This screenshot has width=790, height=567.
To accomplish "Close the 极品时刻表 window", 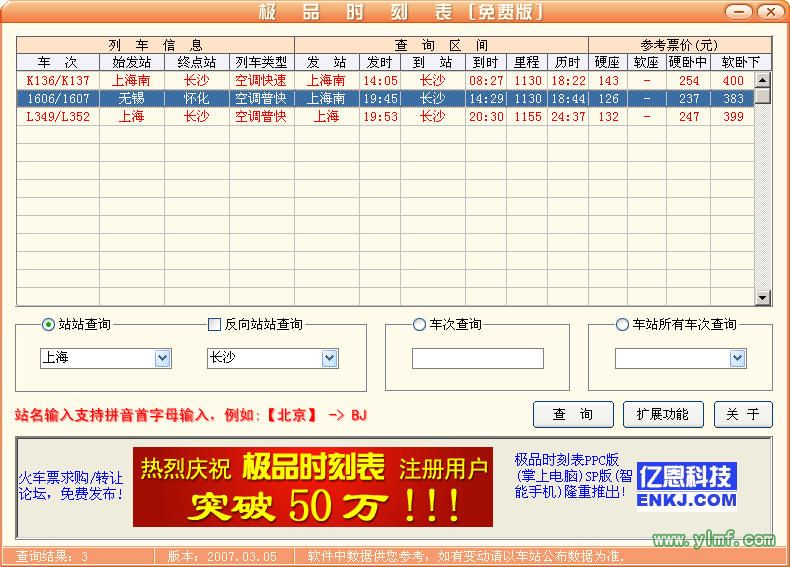I will coord(770,12).
